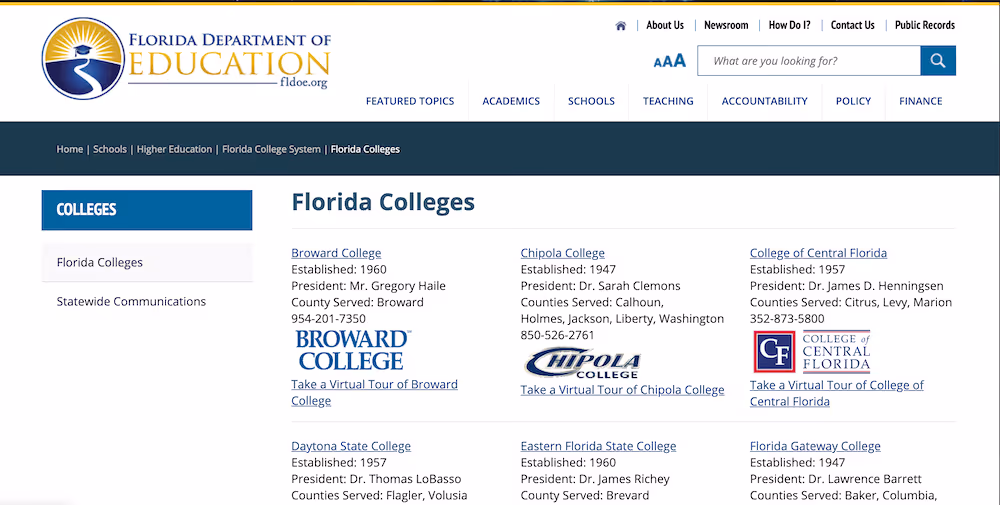The height and width of the screenshot is (505, 1000).
Task: Take a Virtual Tour of Chipola College
Action: pos(622,390)
